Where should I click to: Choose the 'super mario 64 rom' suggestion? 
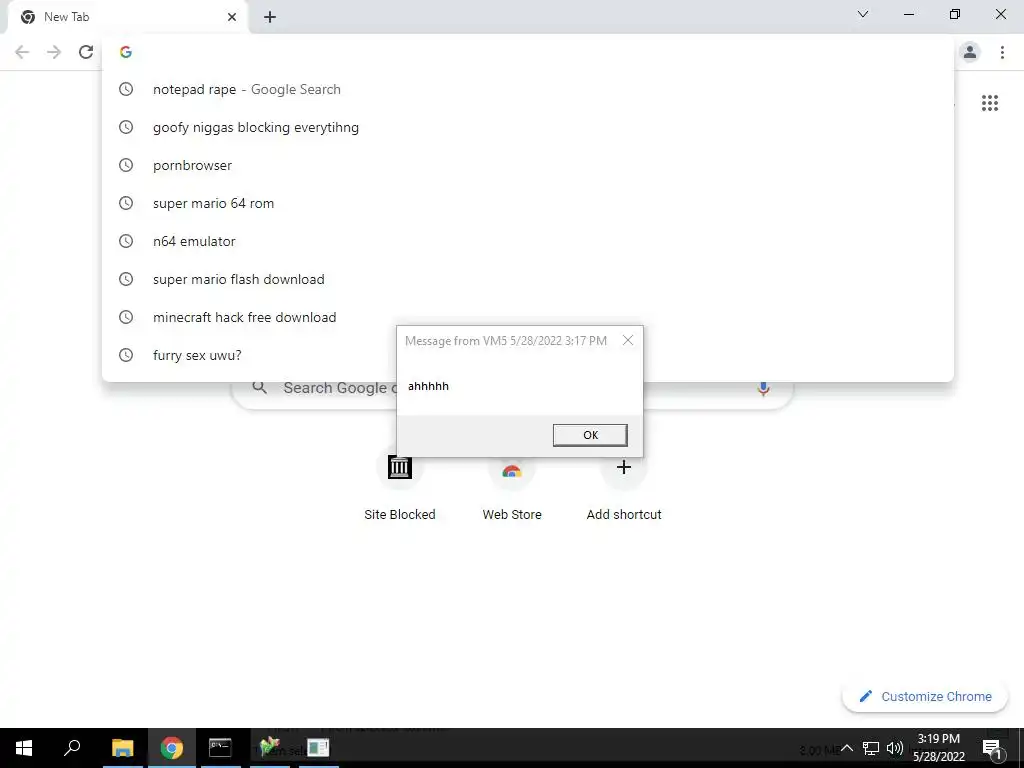(x=528, y=203)
